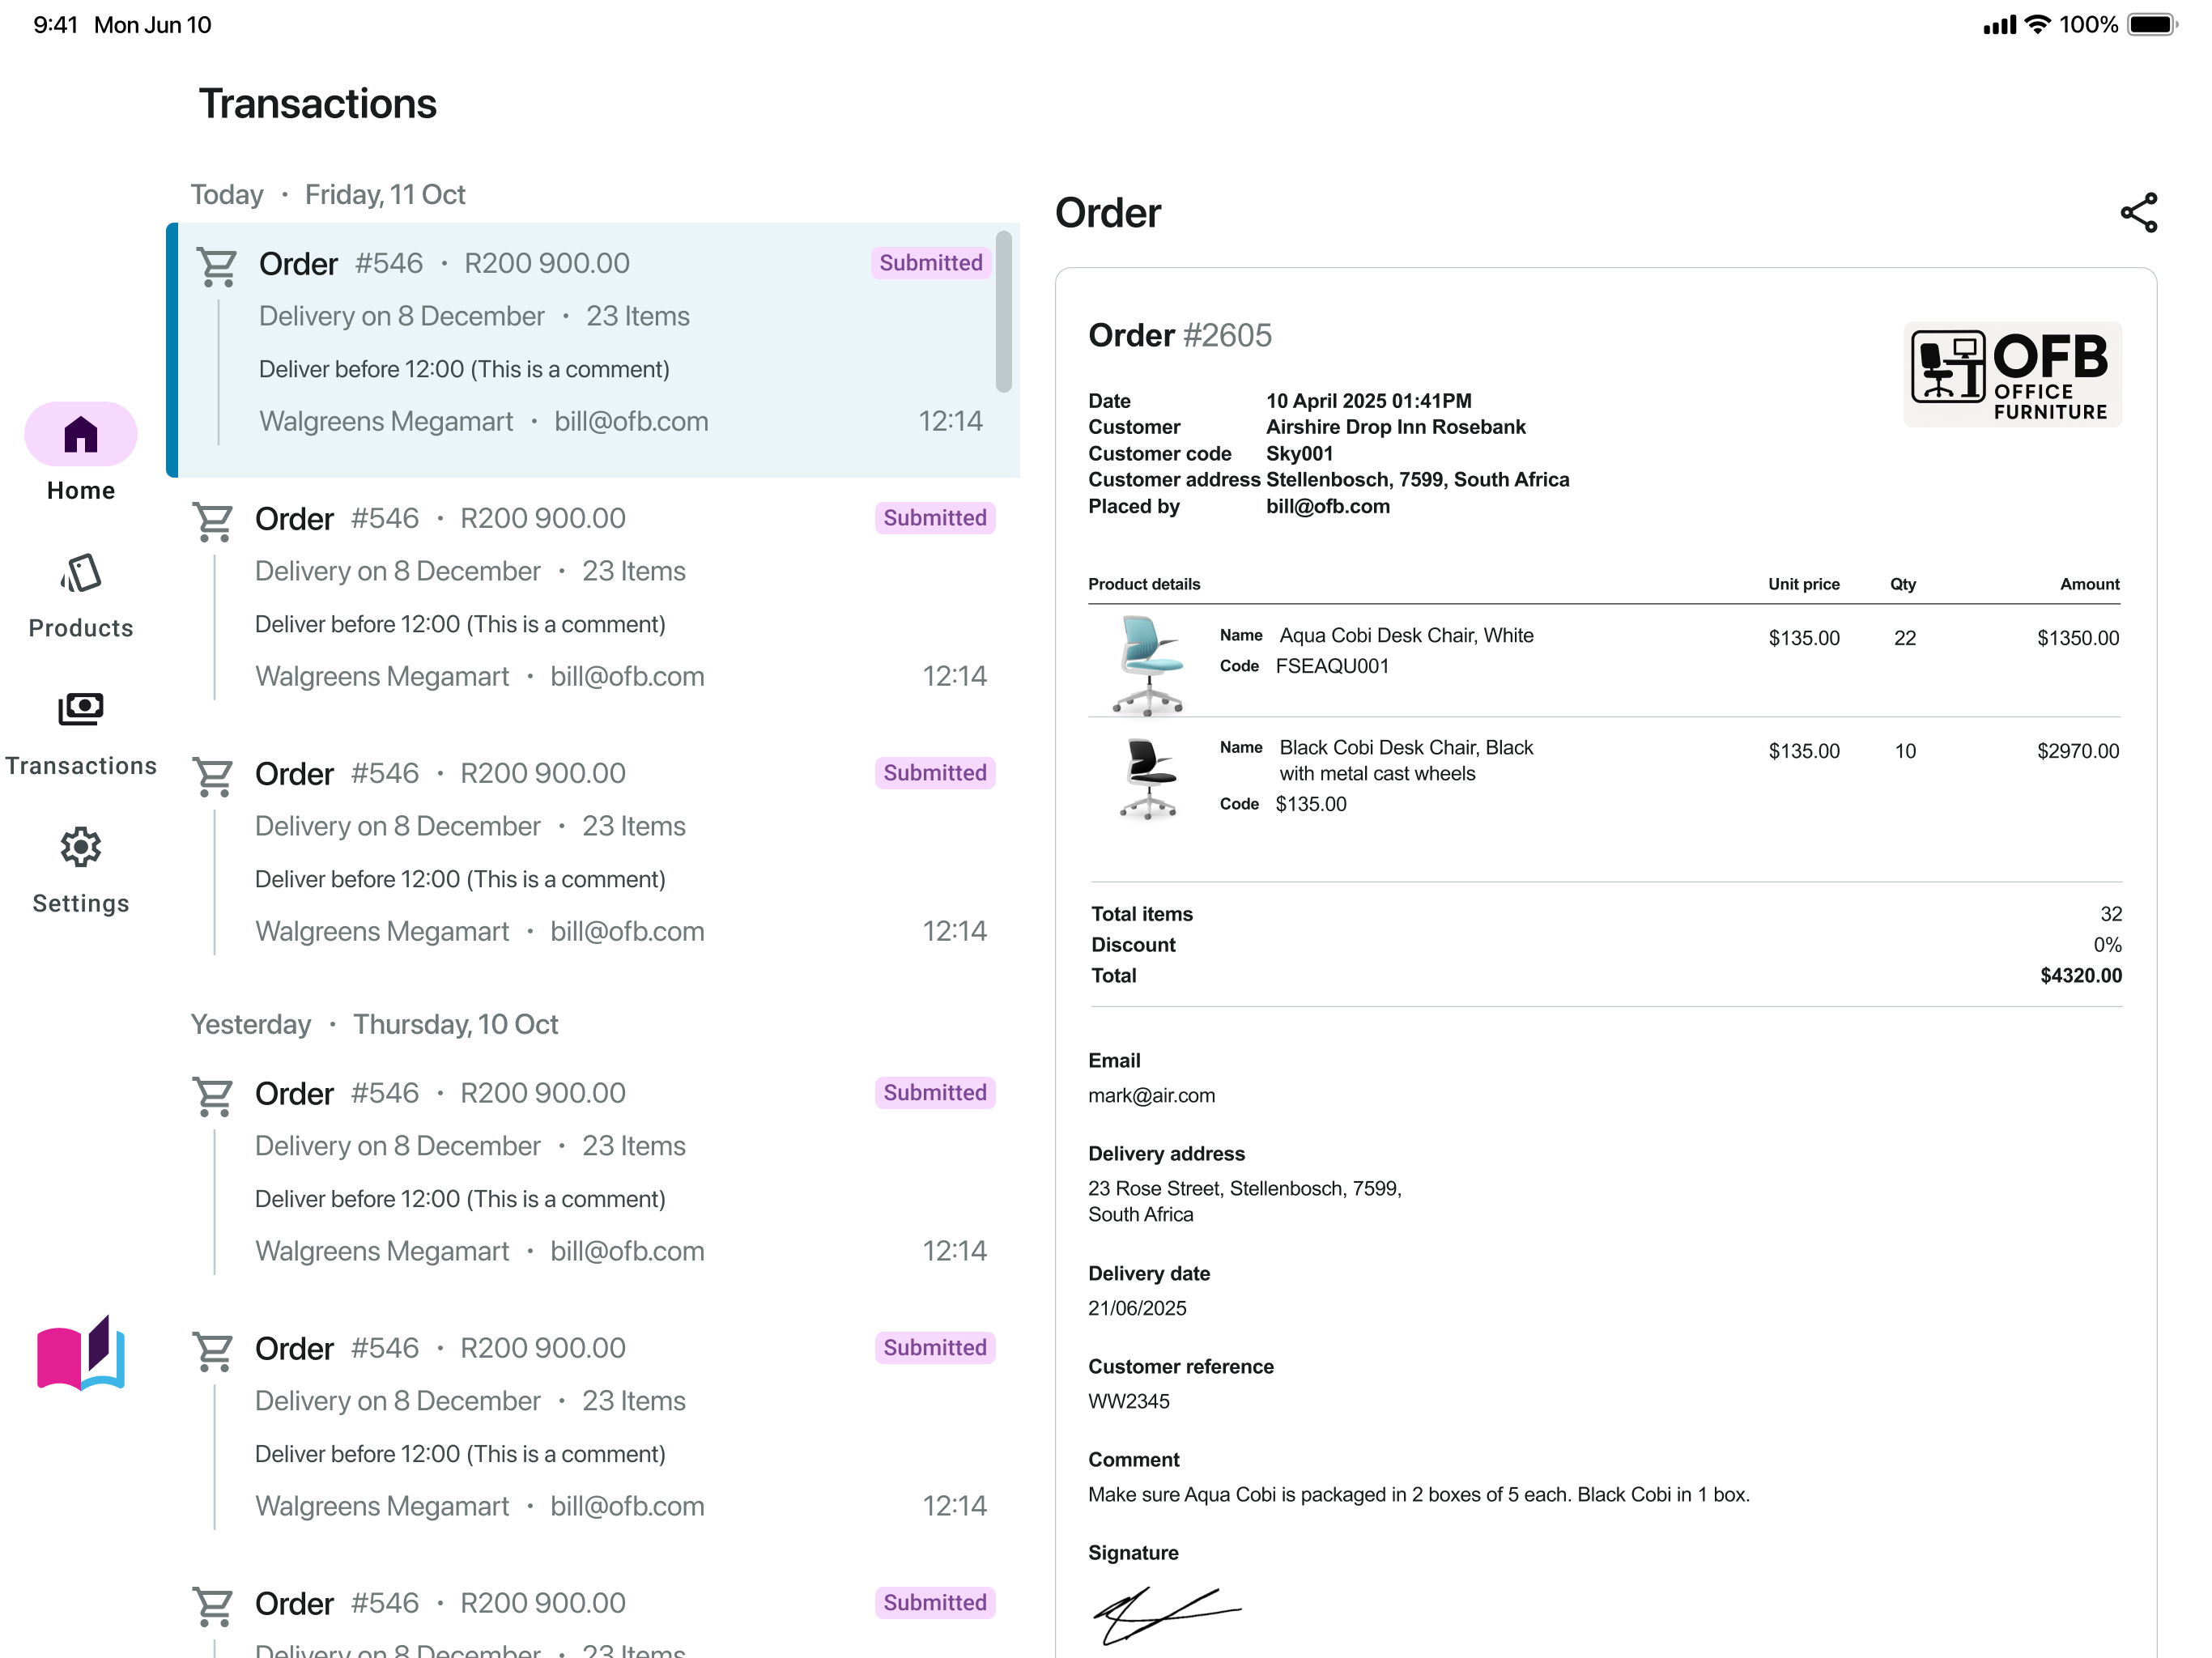Click Submitted badge on third Today order
The height and width of the screenshot is (1658, 2212).
click(935, 772)
